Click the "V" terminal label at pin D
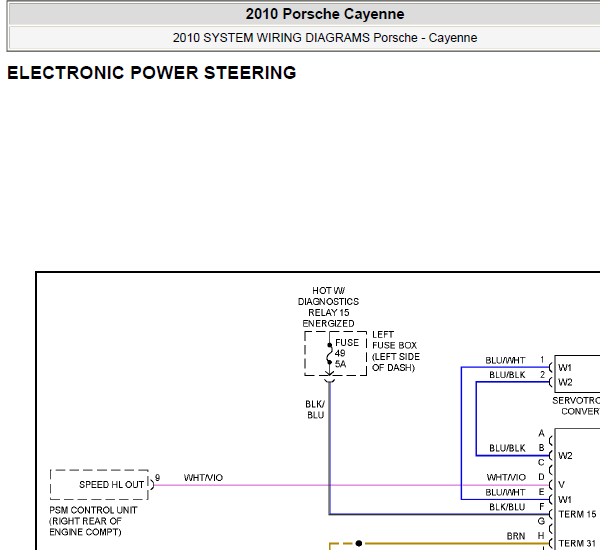 (x=561, y=485)
